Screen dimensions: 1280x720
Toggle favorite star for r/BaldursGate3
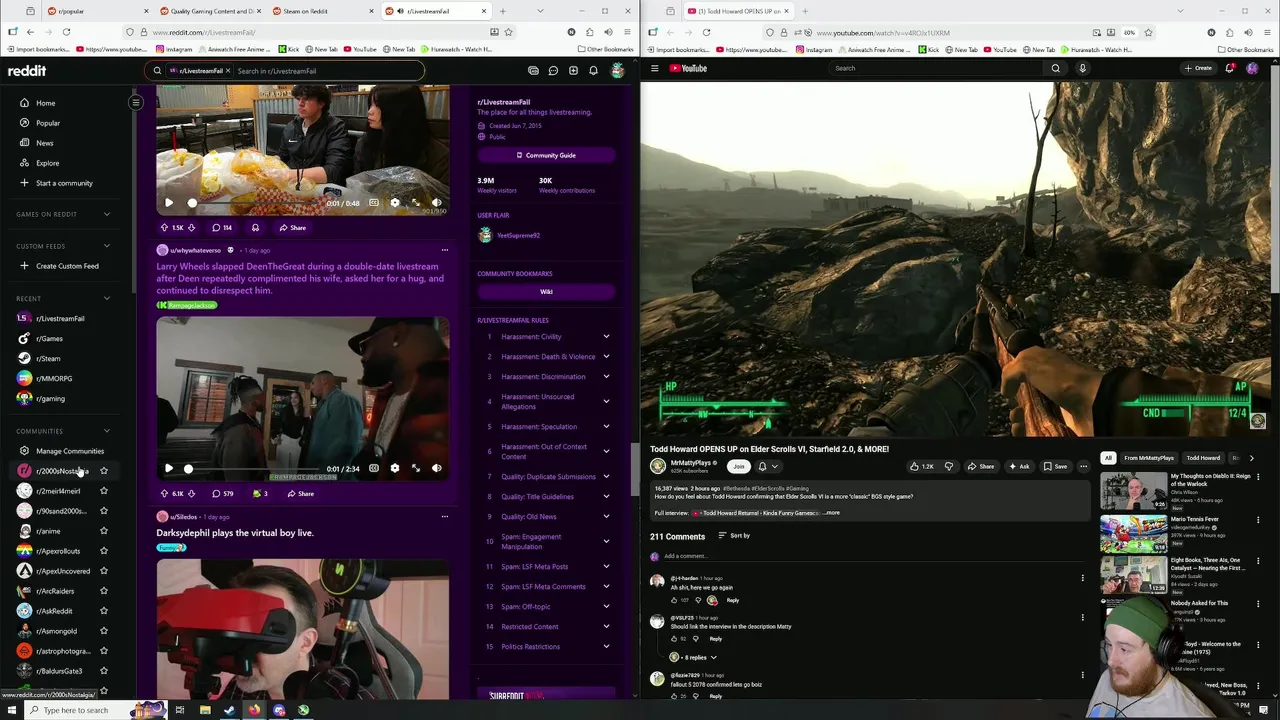[x=104, y=671]
